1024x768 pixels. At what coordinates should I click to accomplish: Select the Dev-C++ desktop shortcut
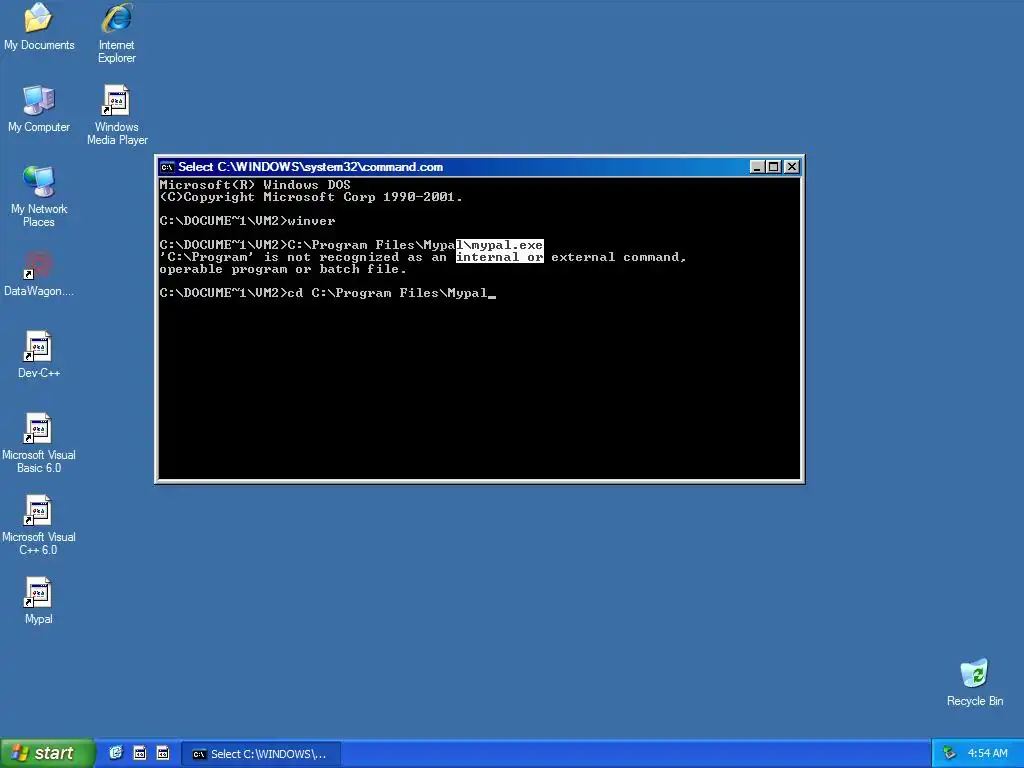coord(39,355)
